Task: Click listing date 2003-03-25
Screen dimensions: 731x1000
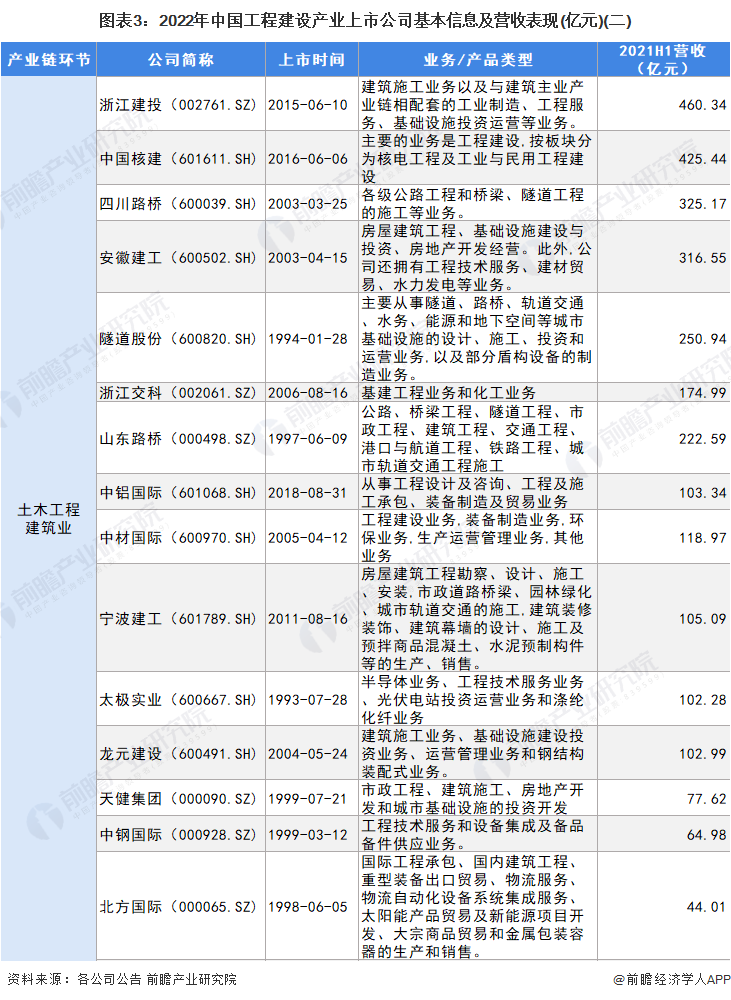Action: click(x=307, y=204)
